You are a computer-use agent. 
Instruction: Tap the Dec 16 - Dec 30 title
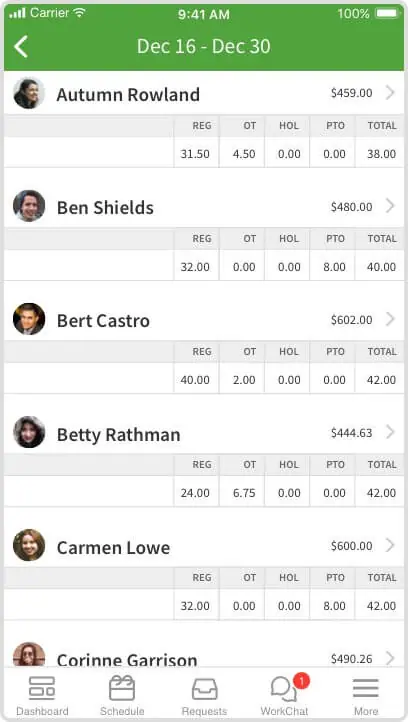[204, 47]
